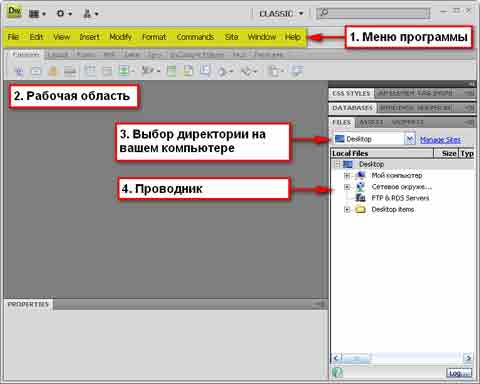Expand the Мой компьютер node
The image size is (480, 384).
click(x=347, y=175)
